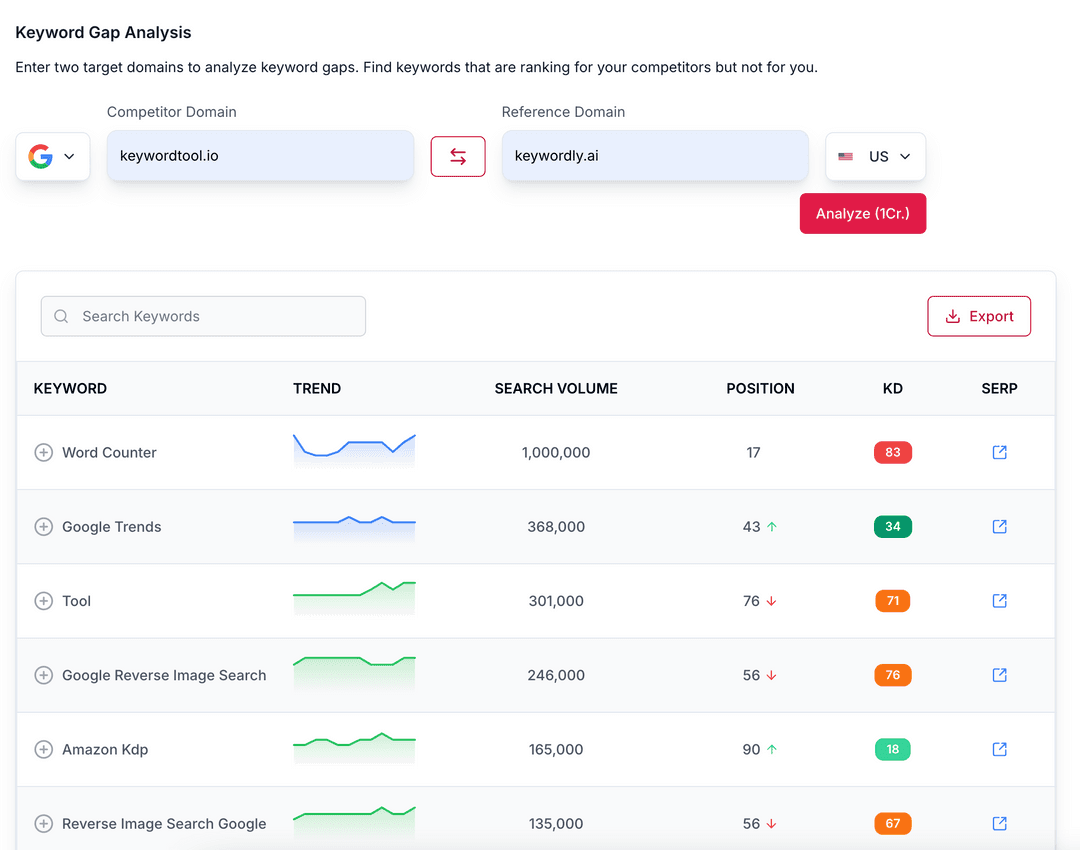Image resolution: width=1080 pixels, height=850 pixels.
Task: Click the Google Reverse Image Search keyword text
Action: pos(164,675)
